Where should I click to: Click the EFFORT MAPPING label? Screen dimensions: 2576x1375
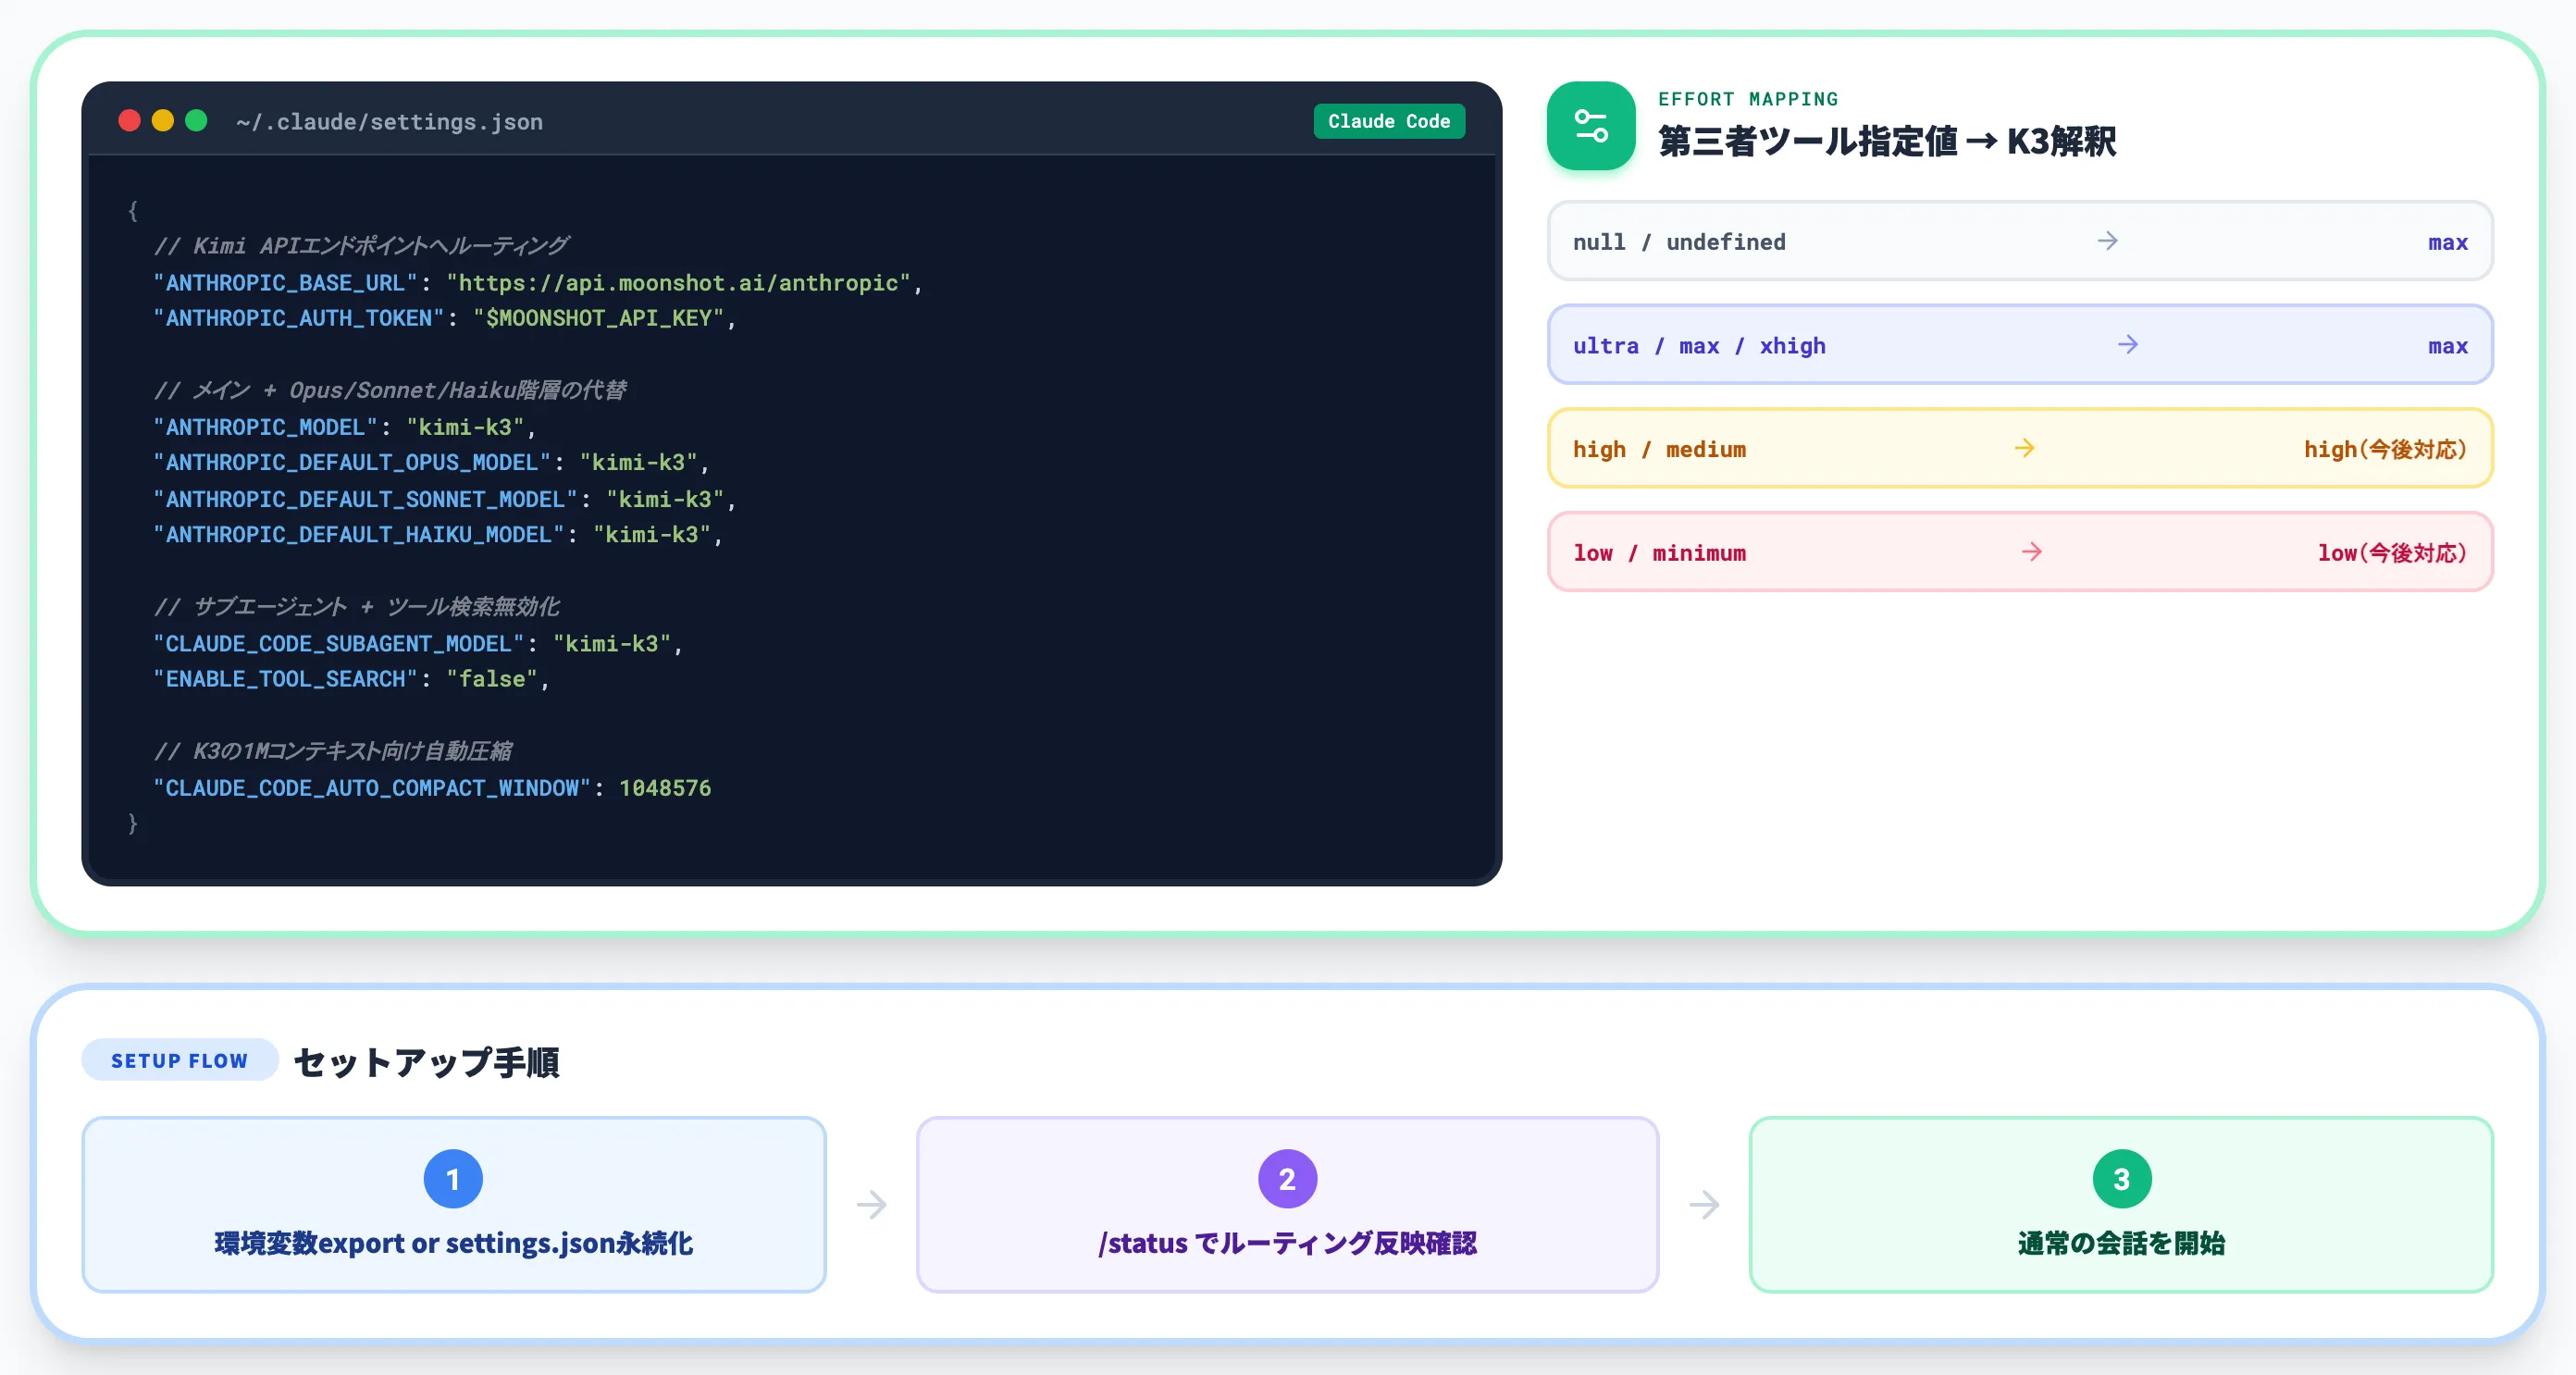click(x=1748, y=99)
